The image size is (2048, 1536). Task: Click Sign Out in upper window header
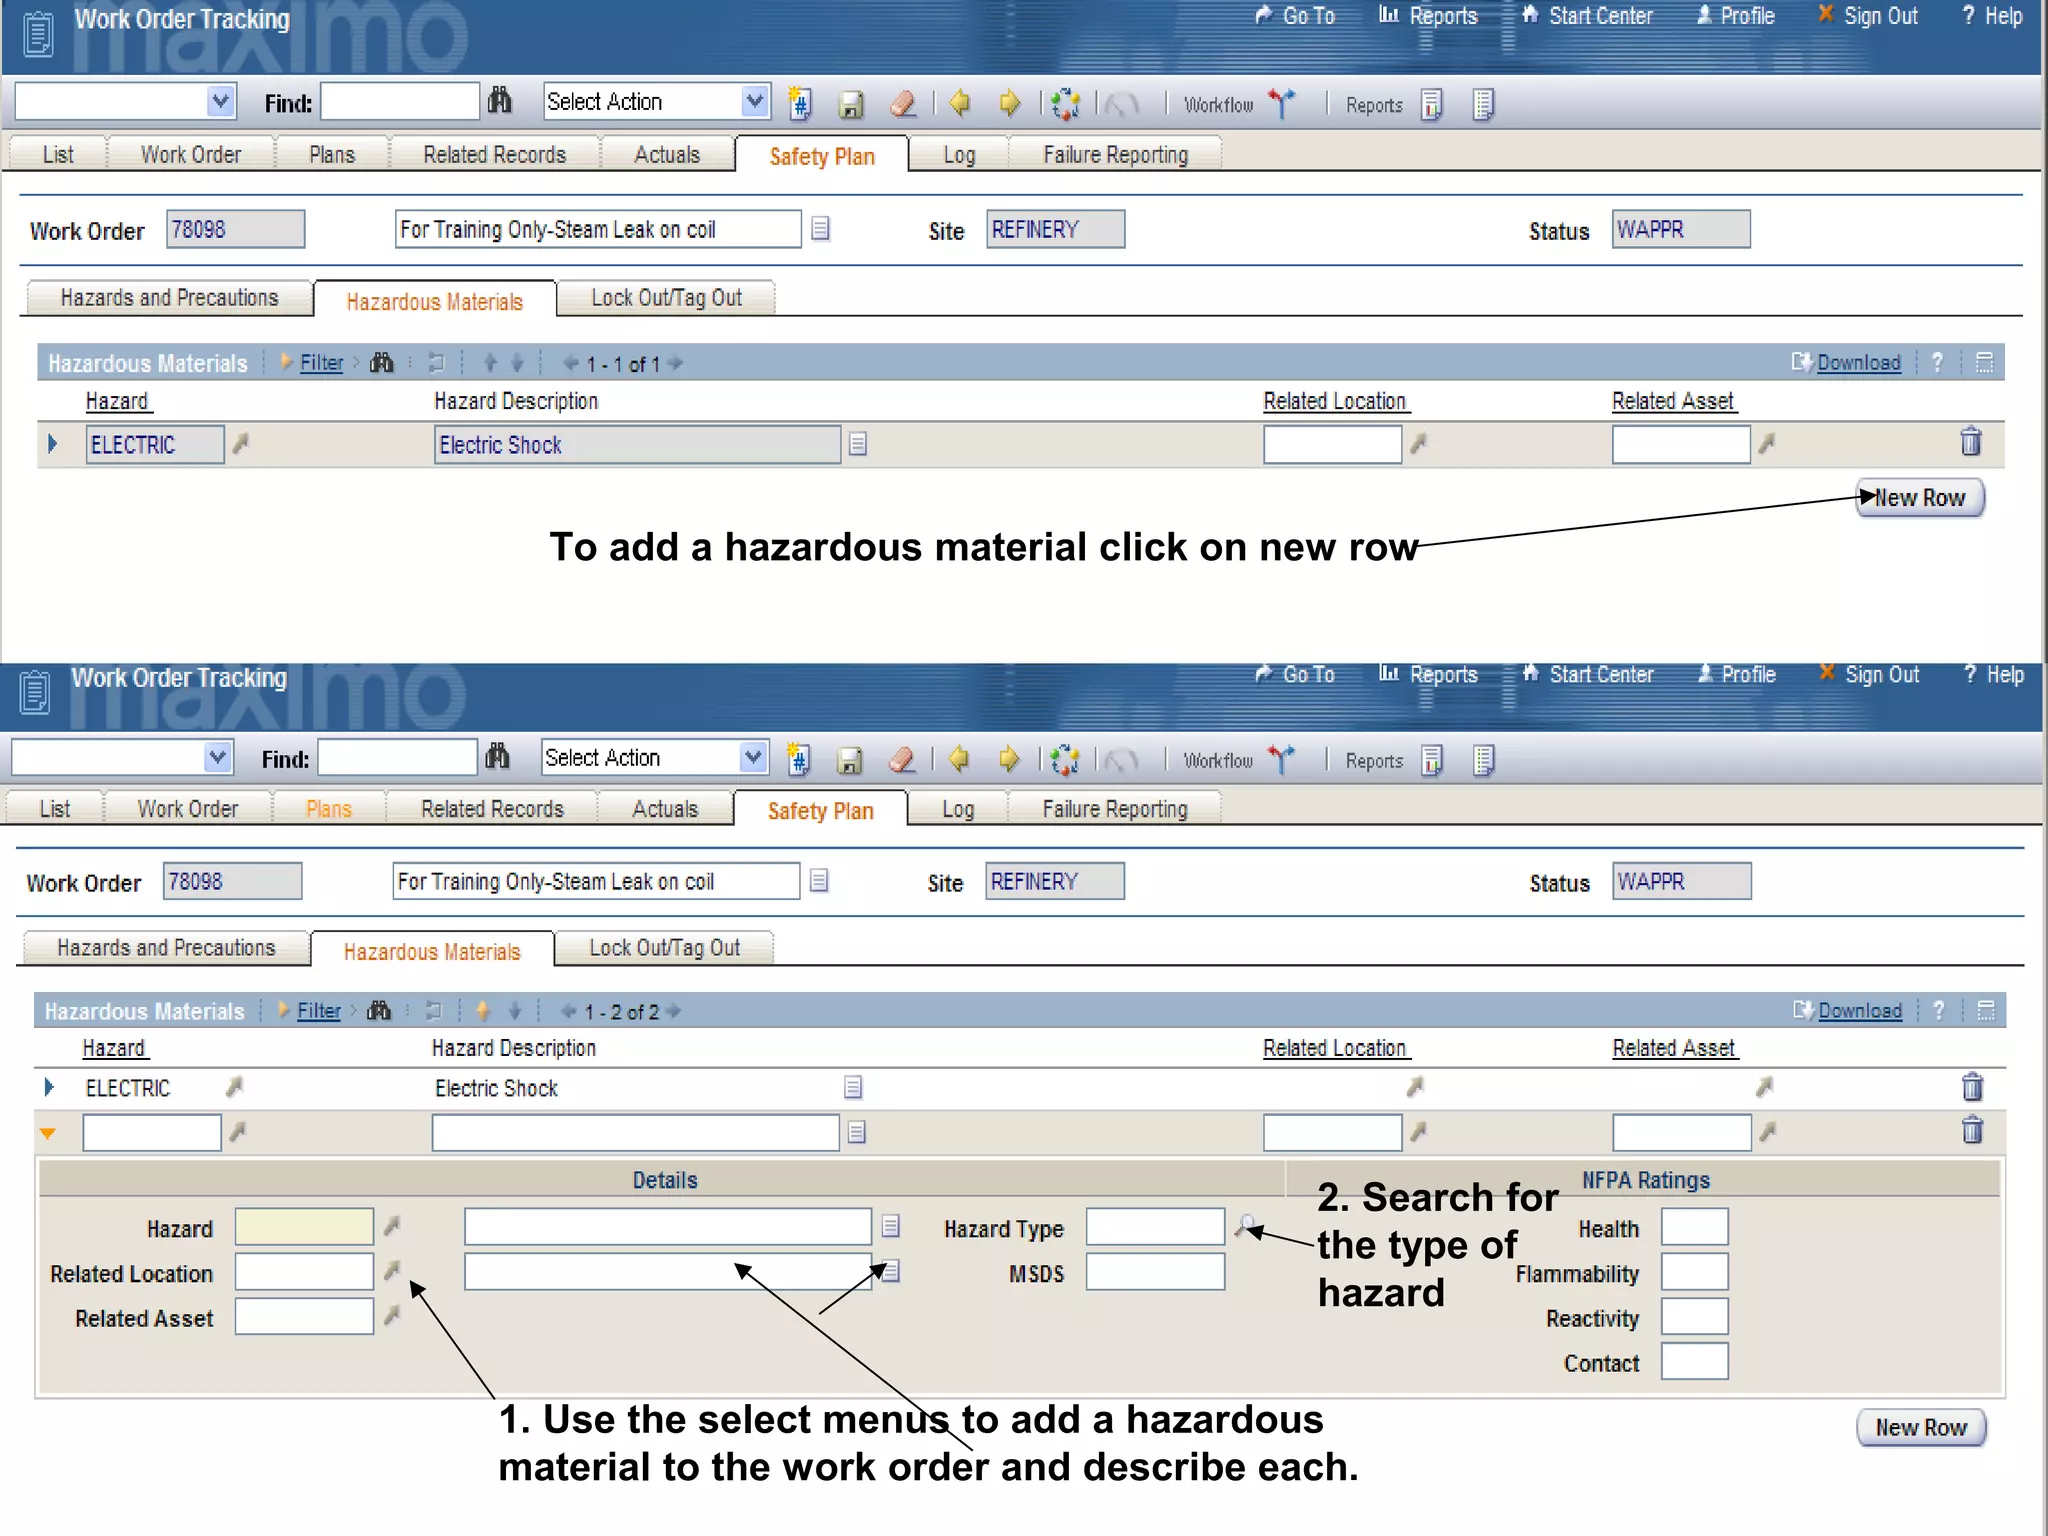click(1867, 15)
